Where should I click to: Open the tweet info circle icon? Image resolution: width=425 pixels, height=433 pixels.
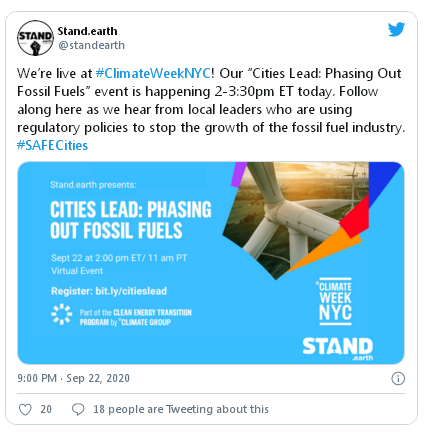398,379
